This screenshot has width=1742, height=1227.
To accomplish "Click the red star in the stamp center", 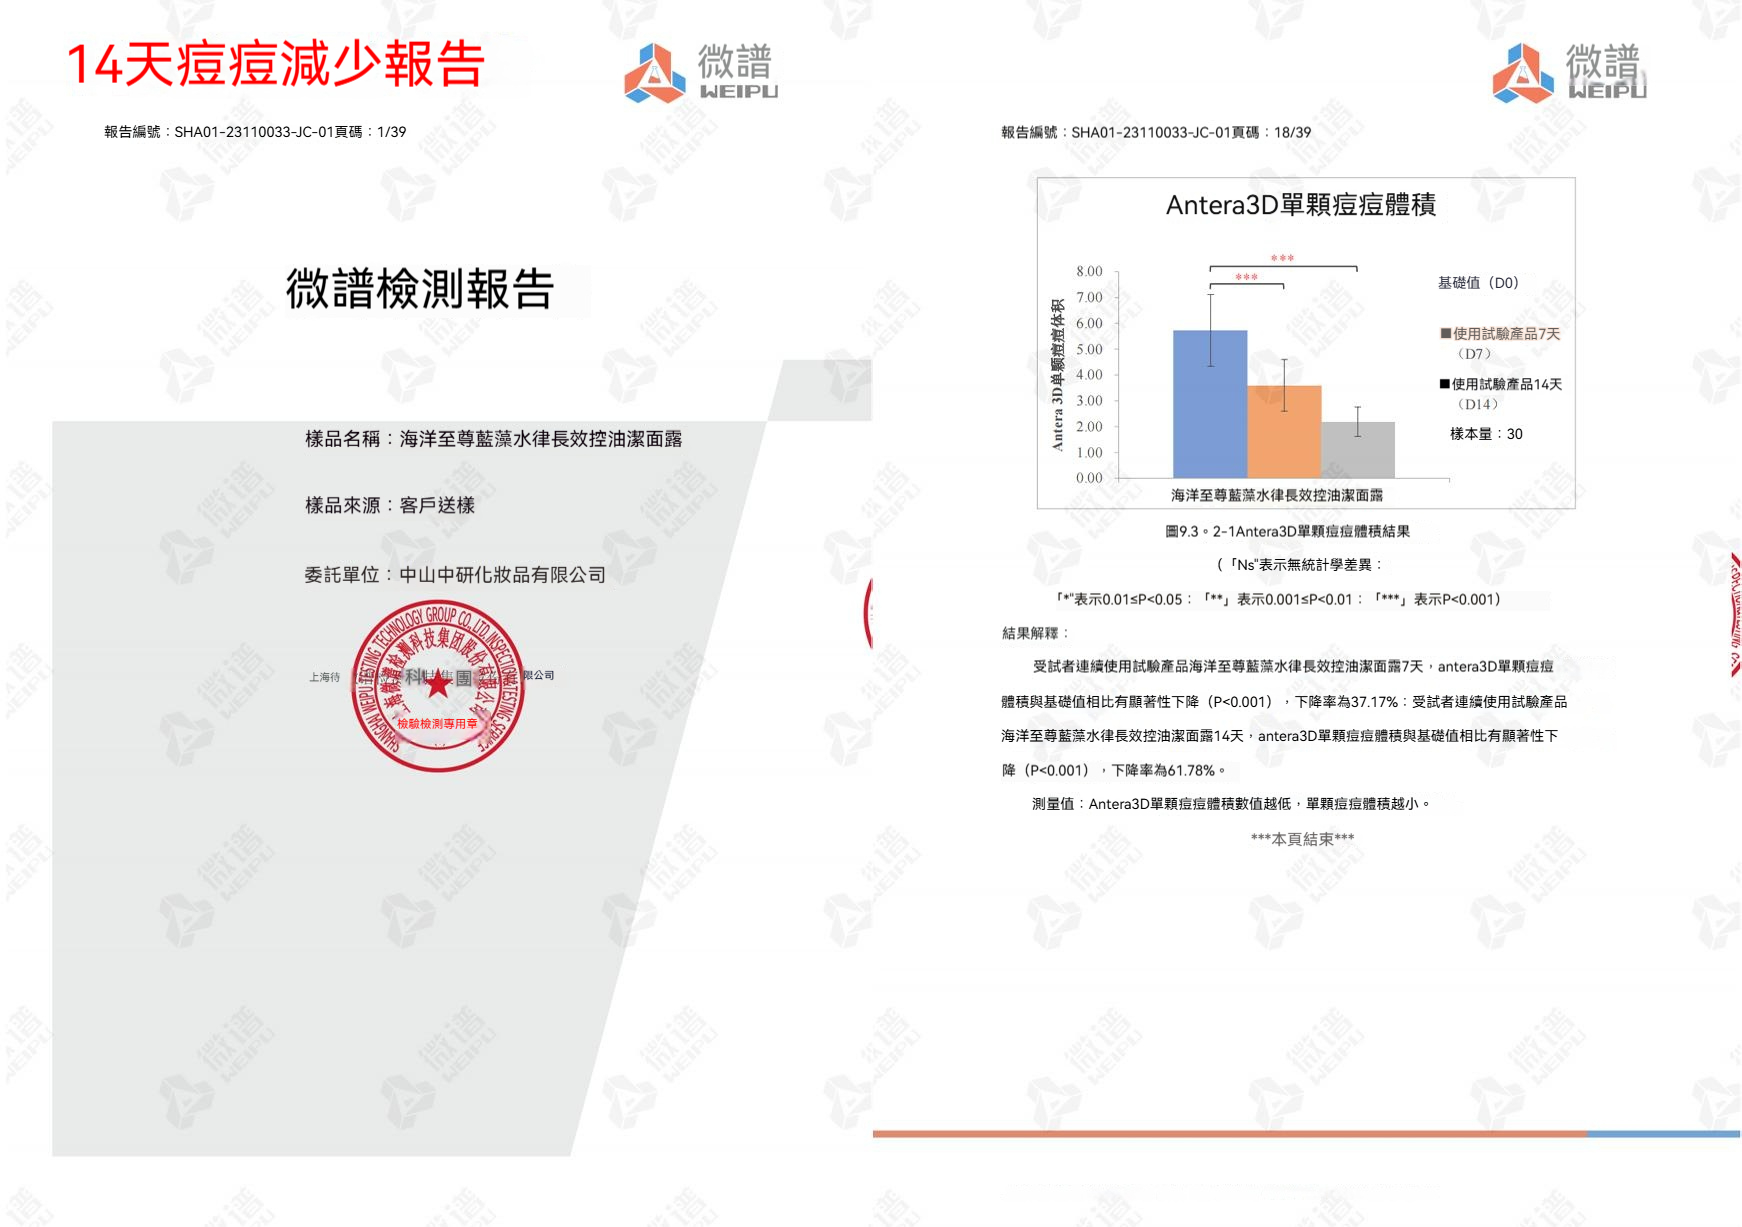I will click(x=438, y=685).
